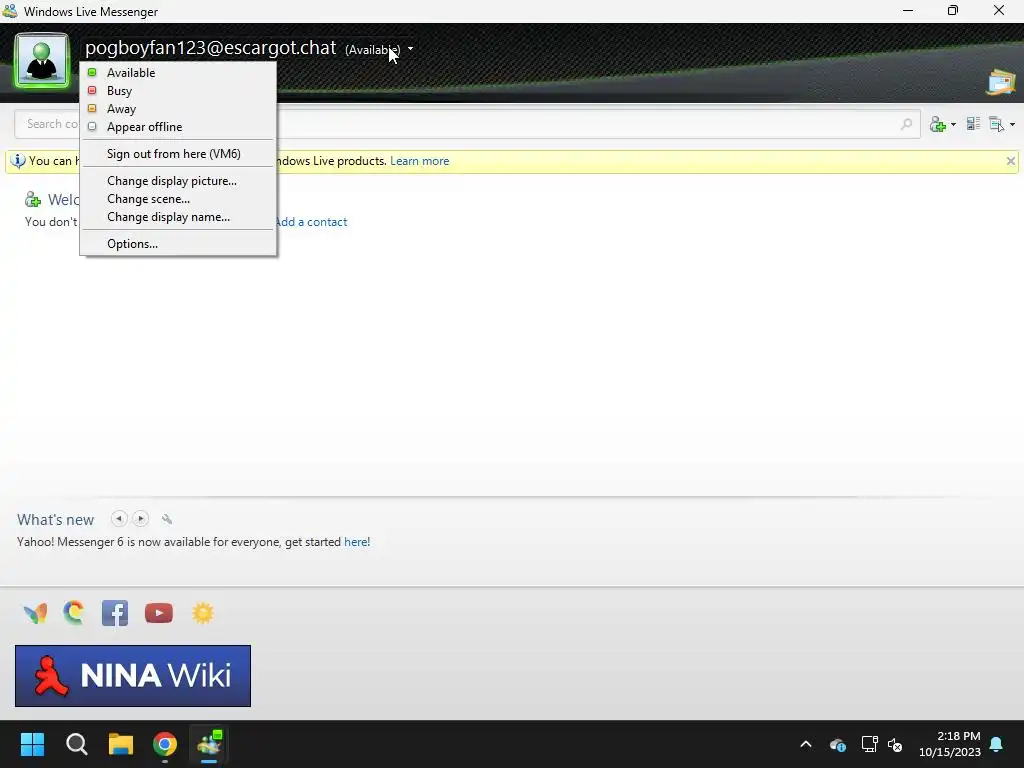Open the Windows Start menu
Screen dimensions: 1024x768
pos(32,744)
